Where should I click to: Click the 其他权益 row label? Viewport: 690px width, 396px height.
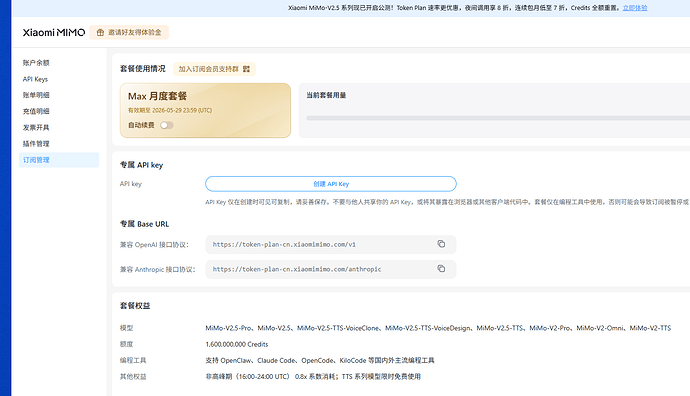133,377
